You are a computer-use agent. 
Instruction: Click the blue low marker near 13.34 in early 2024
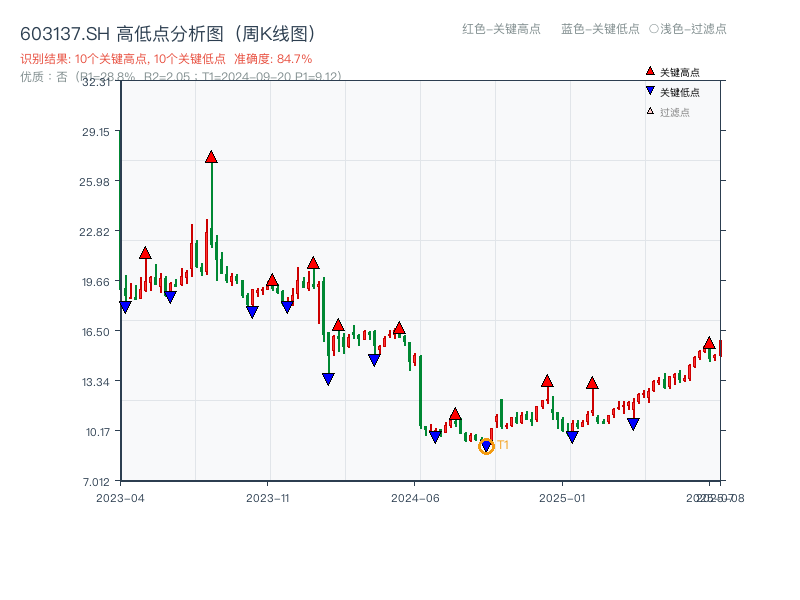coord(329,379)
